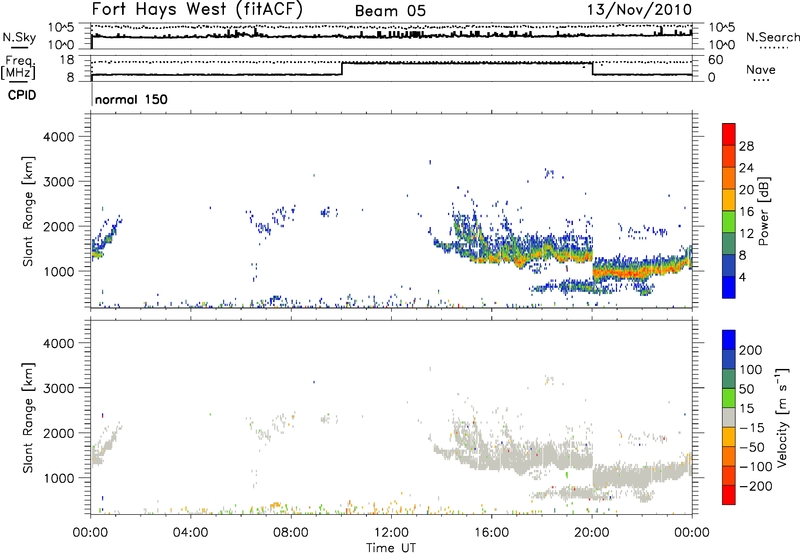Viewport: 800px width, 554px height.
Task: Click the "-100" label on the Velocity colorbar
Action: pos(756,467)
